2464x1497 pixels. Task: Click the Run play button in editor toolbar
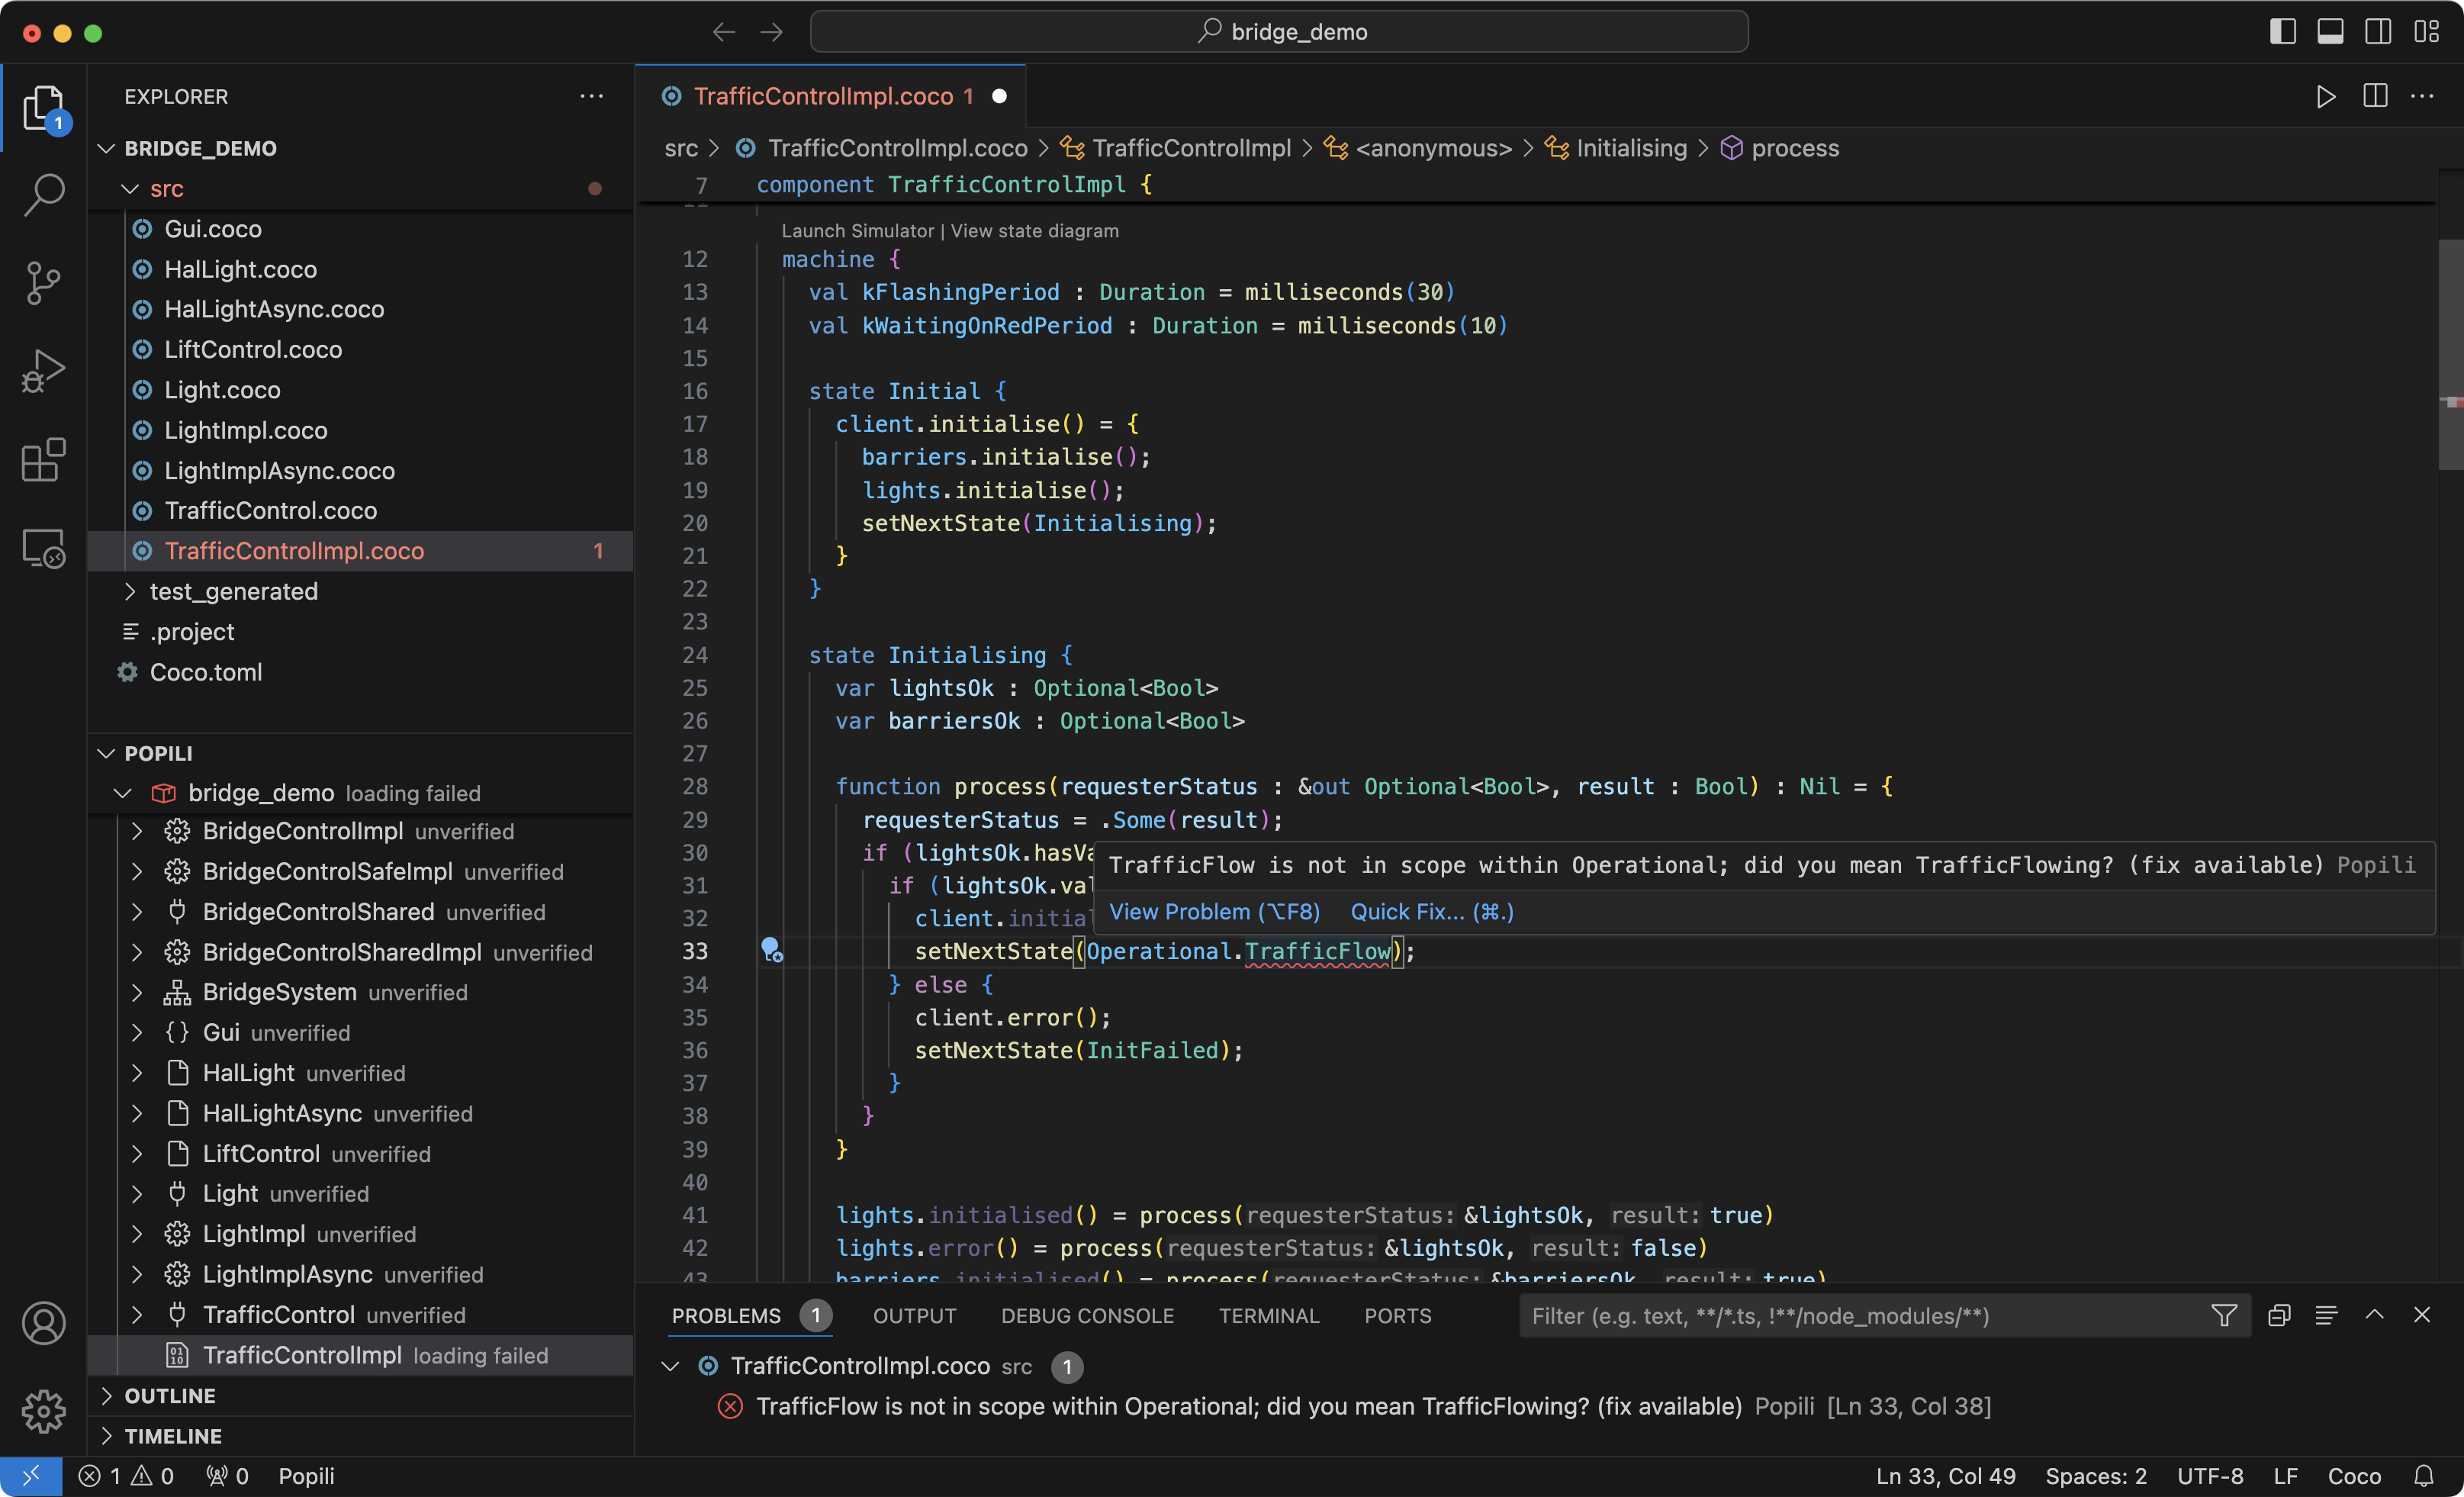coord(2326,96)
